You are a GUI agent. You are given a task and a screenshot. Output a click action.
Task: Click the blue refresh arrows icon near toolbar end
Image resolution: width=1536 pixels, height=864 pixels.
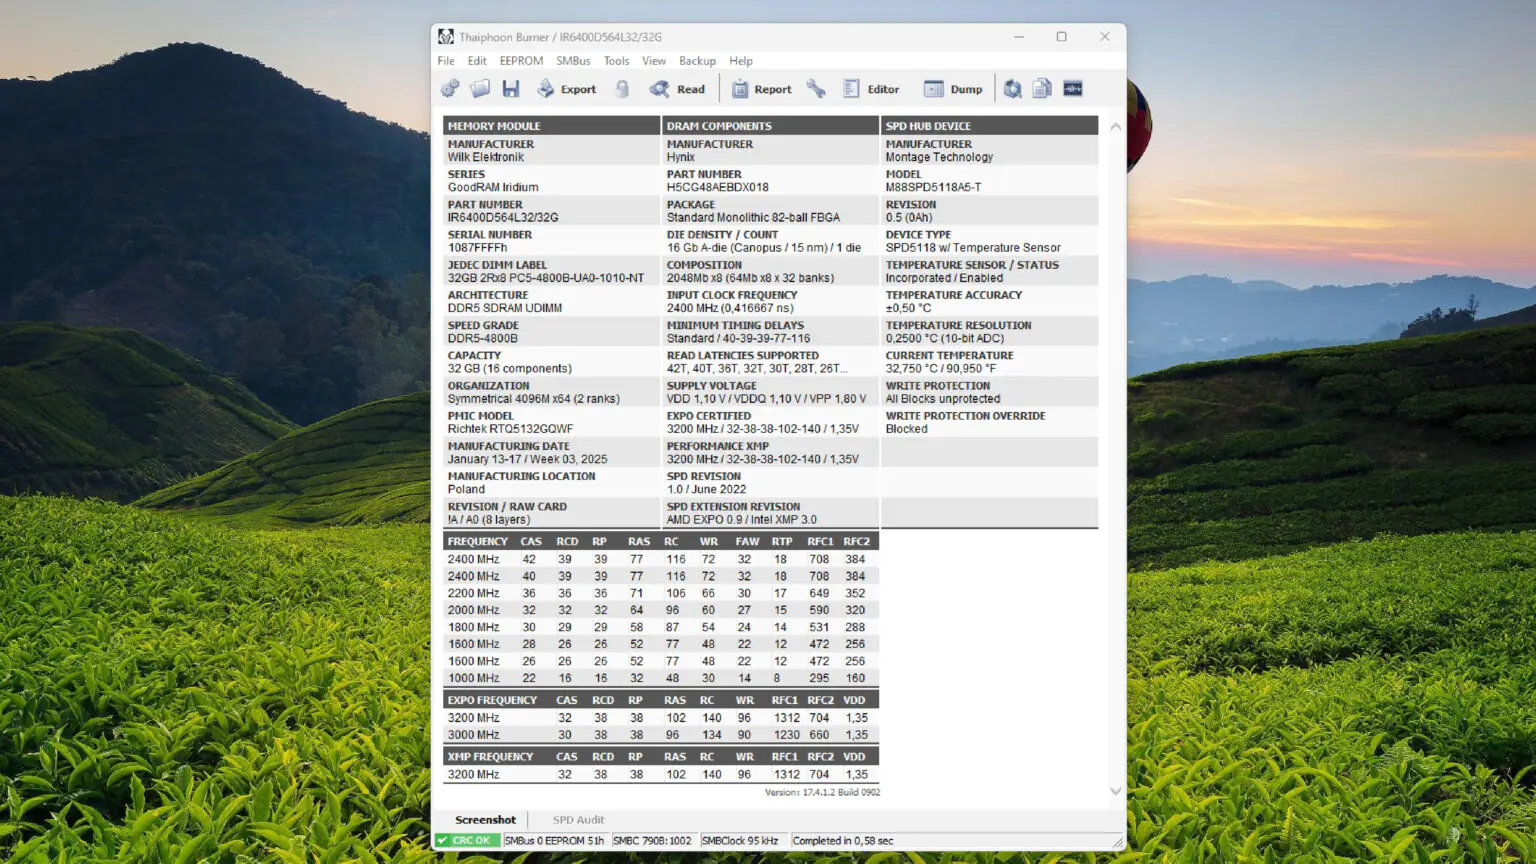pos(1011,88)
